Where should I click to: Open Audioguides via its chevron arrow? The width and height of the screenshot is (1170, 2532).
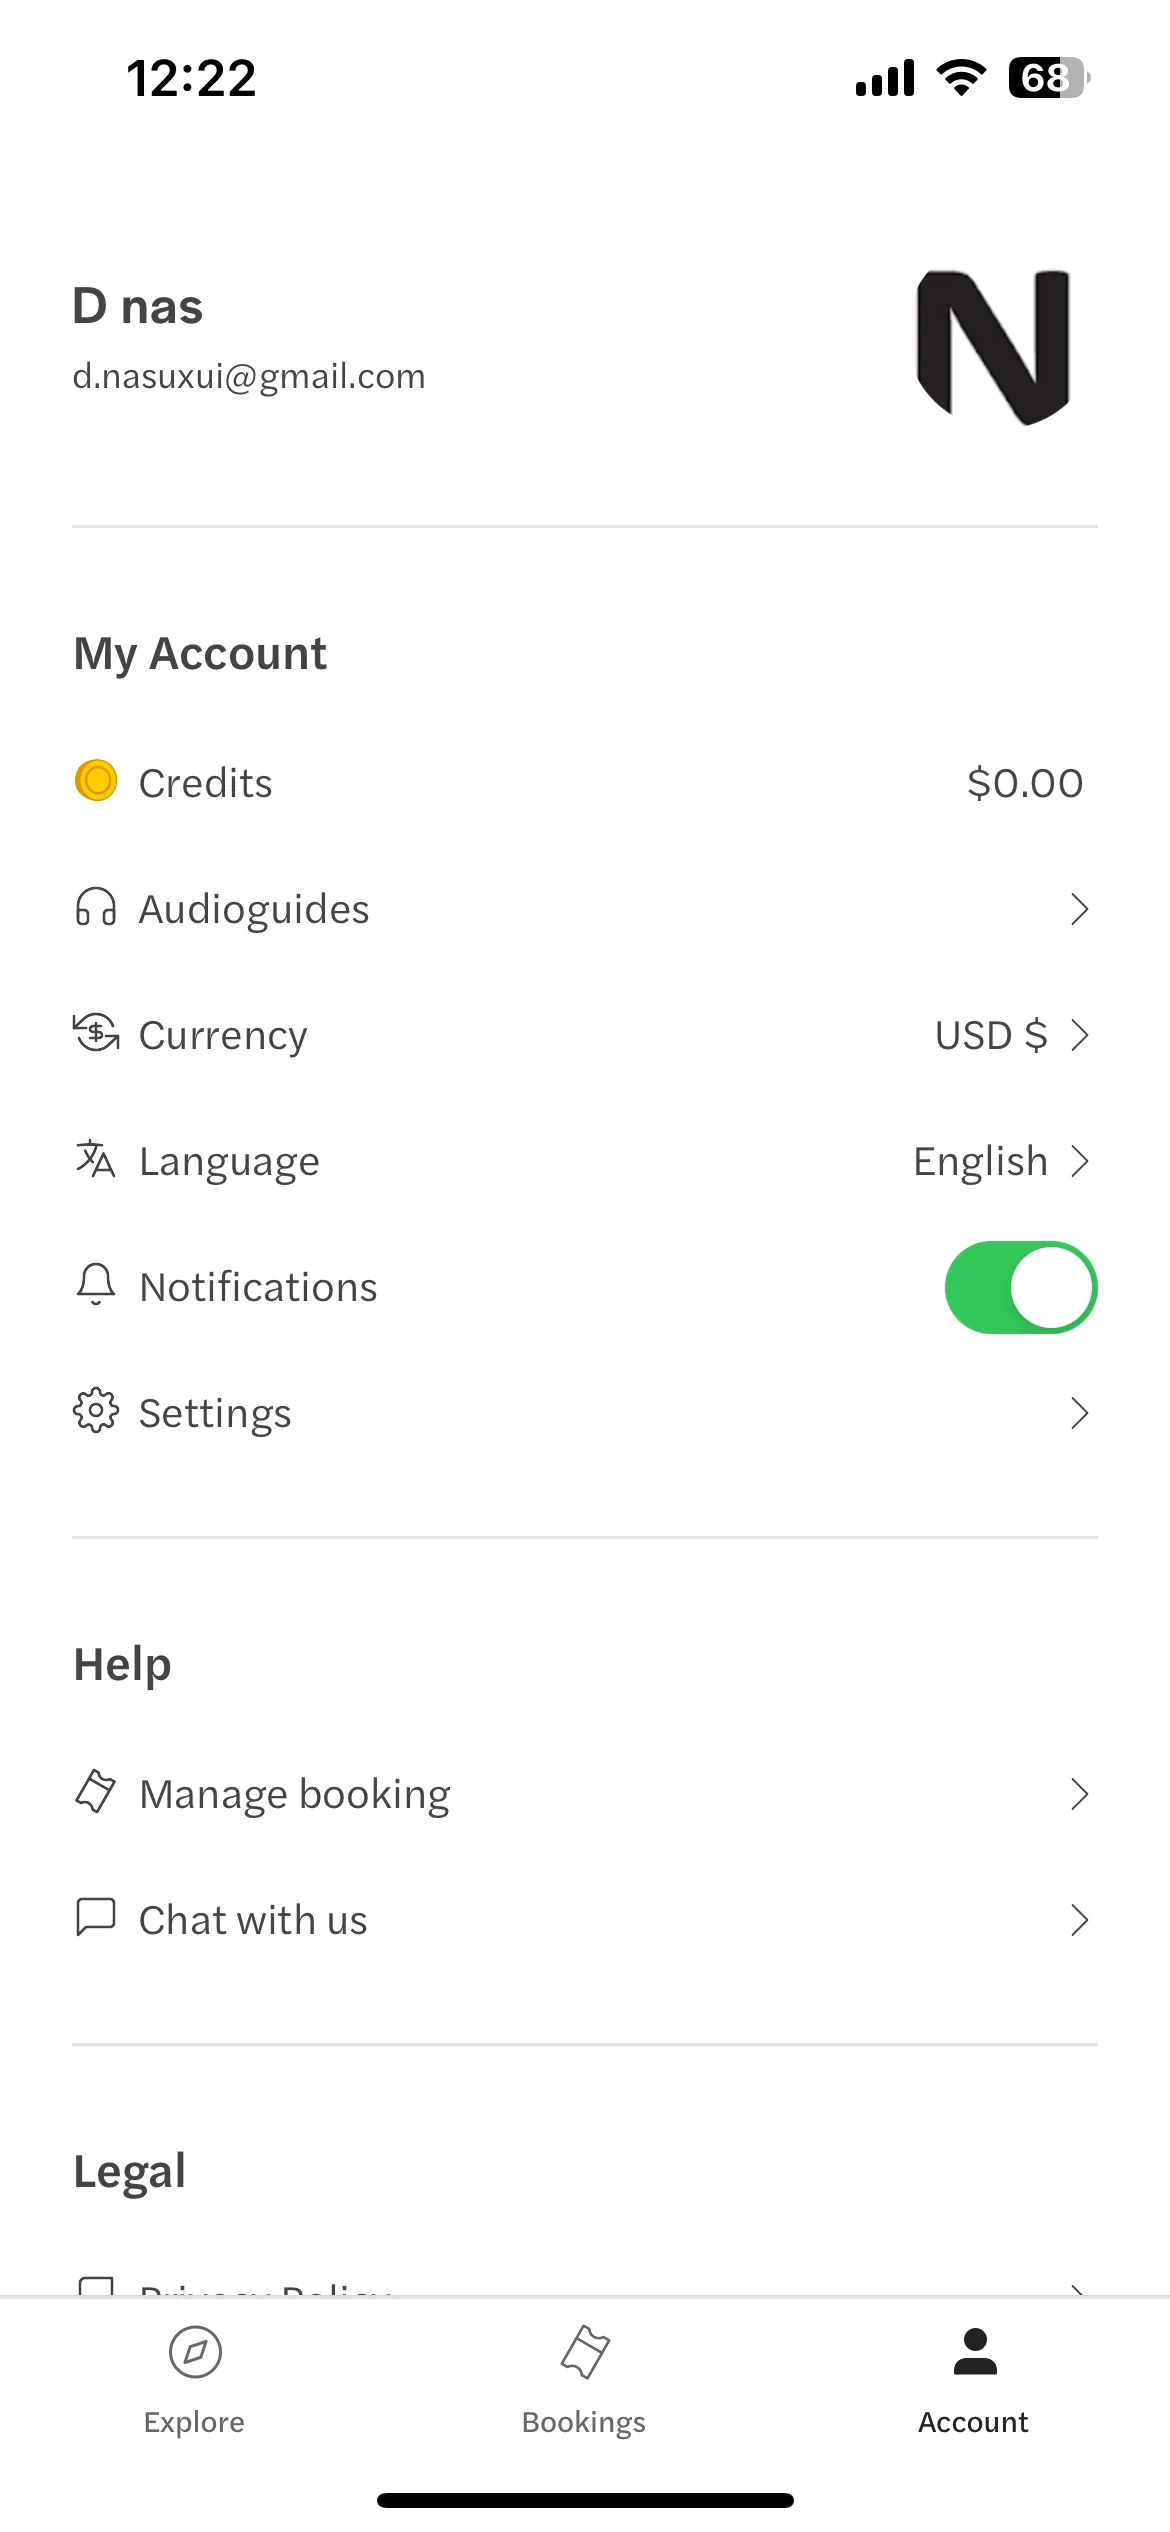(1079, 909)
